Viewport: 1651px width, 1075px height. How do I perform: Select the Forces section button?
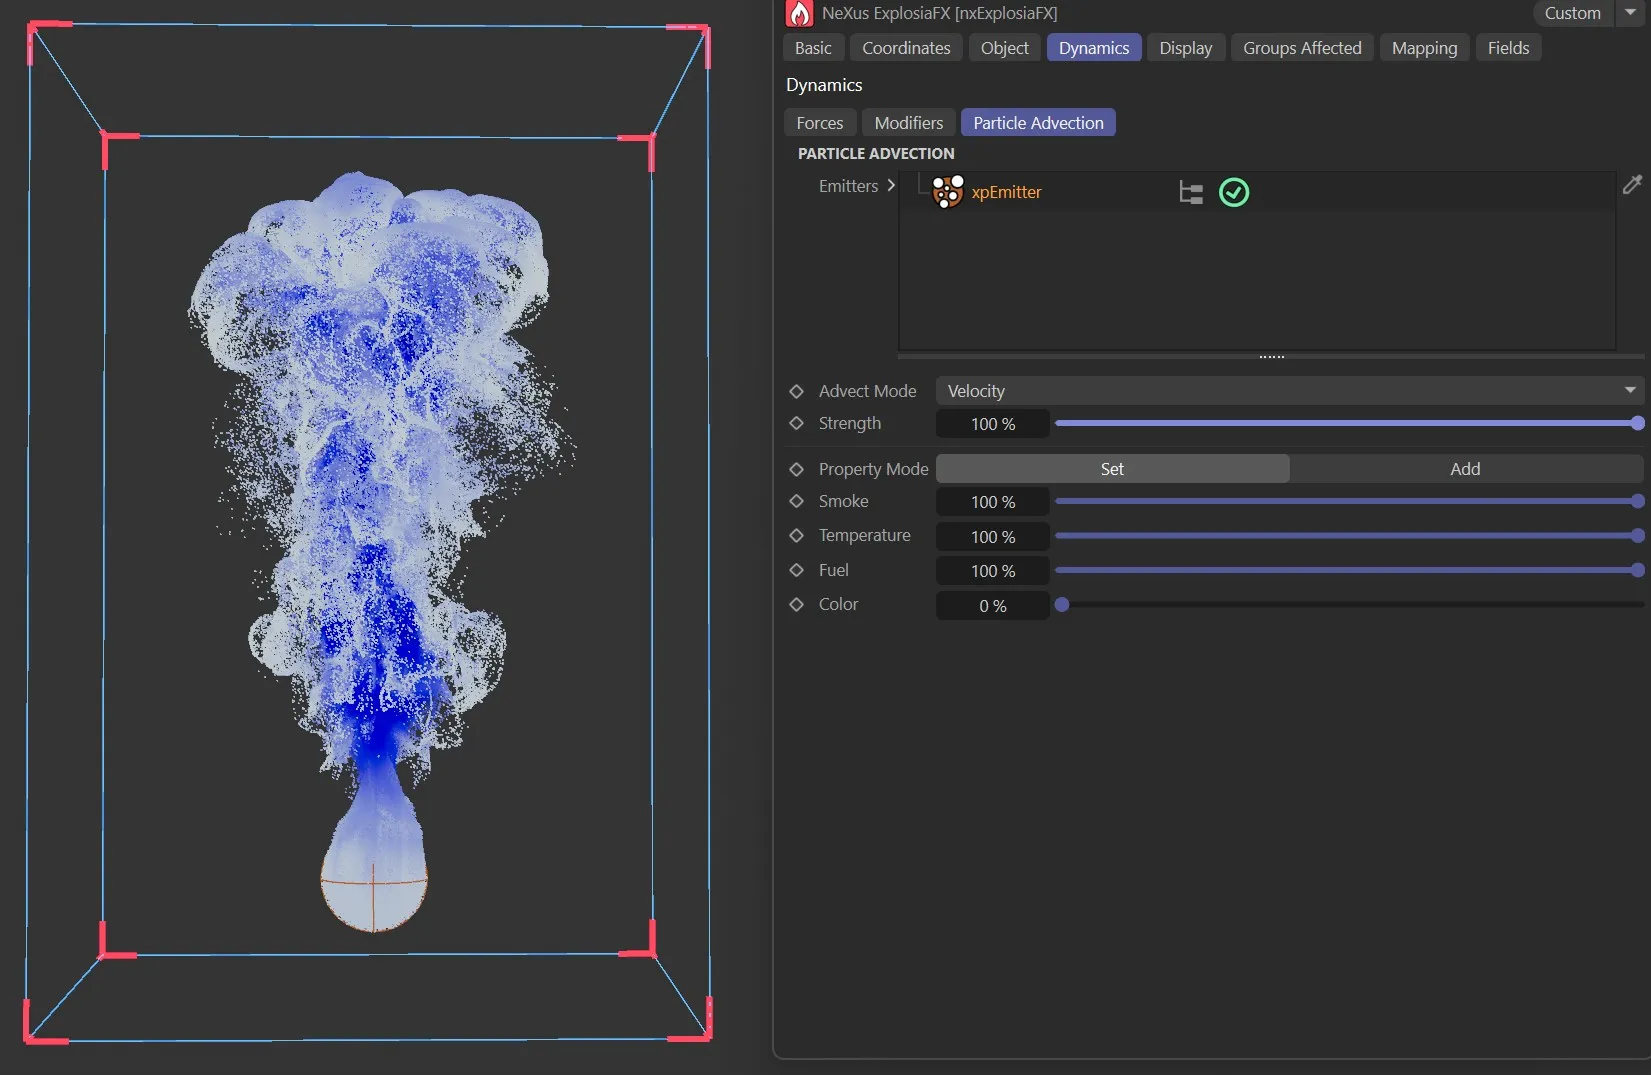(819, 122)
